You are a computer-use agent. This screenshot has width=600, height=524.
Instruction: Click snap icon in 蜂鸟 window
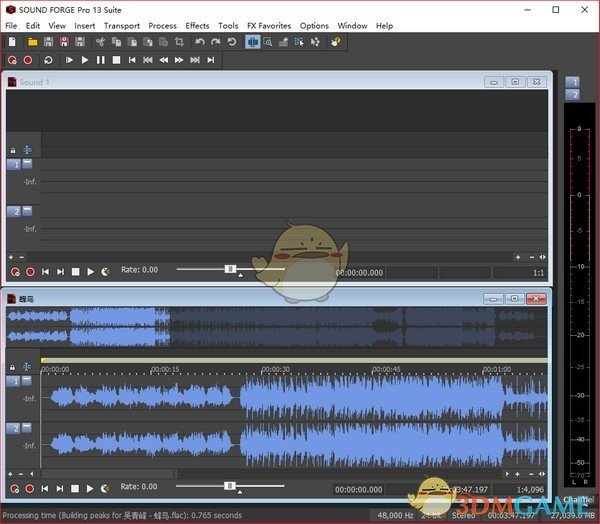click(26, 367)
